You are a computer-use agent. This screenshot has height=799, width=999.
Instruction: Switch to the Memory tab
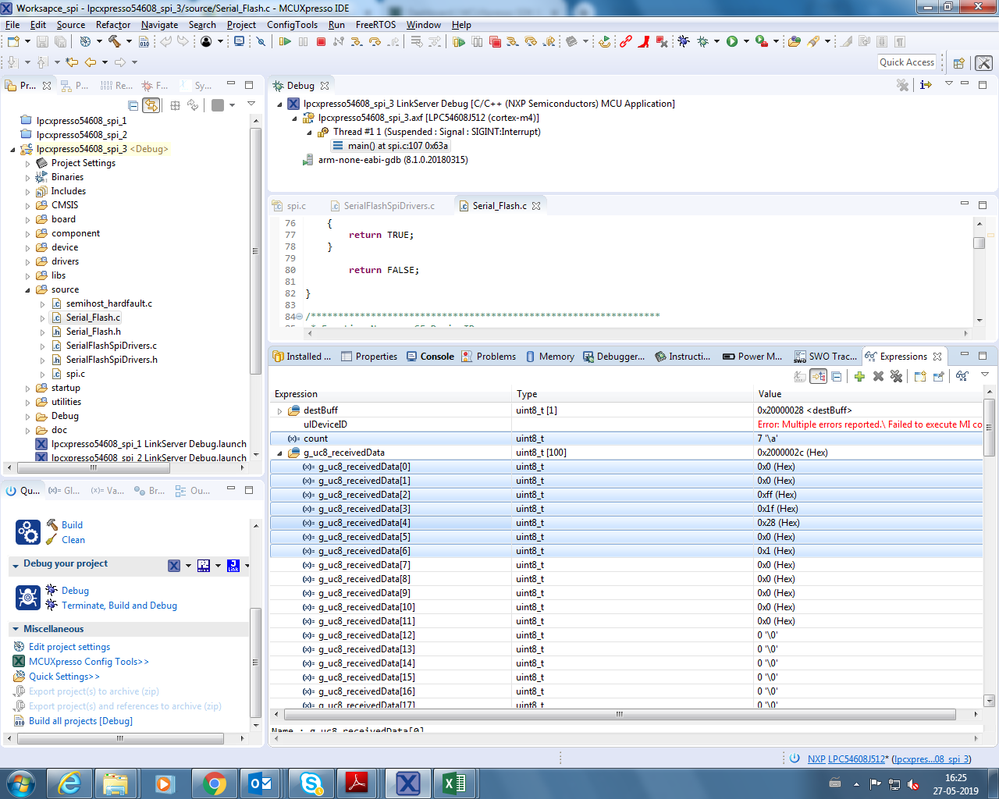click(550, 356)
